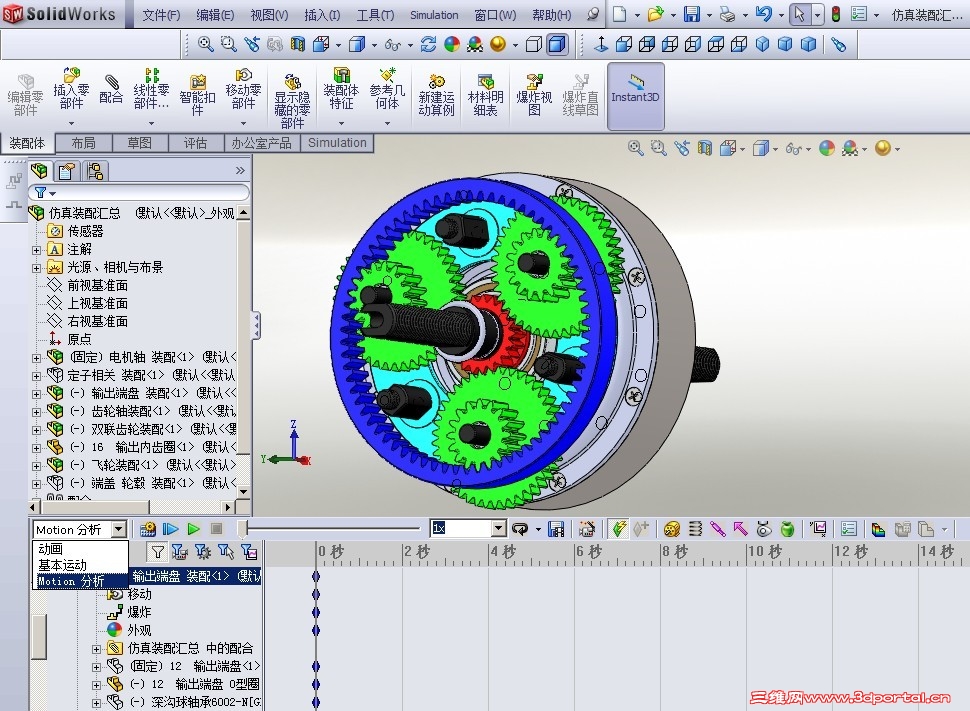
Task: Expand the 光源、相机与布景 node
Action: (x=36, y=268)
